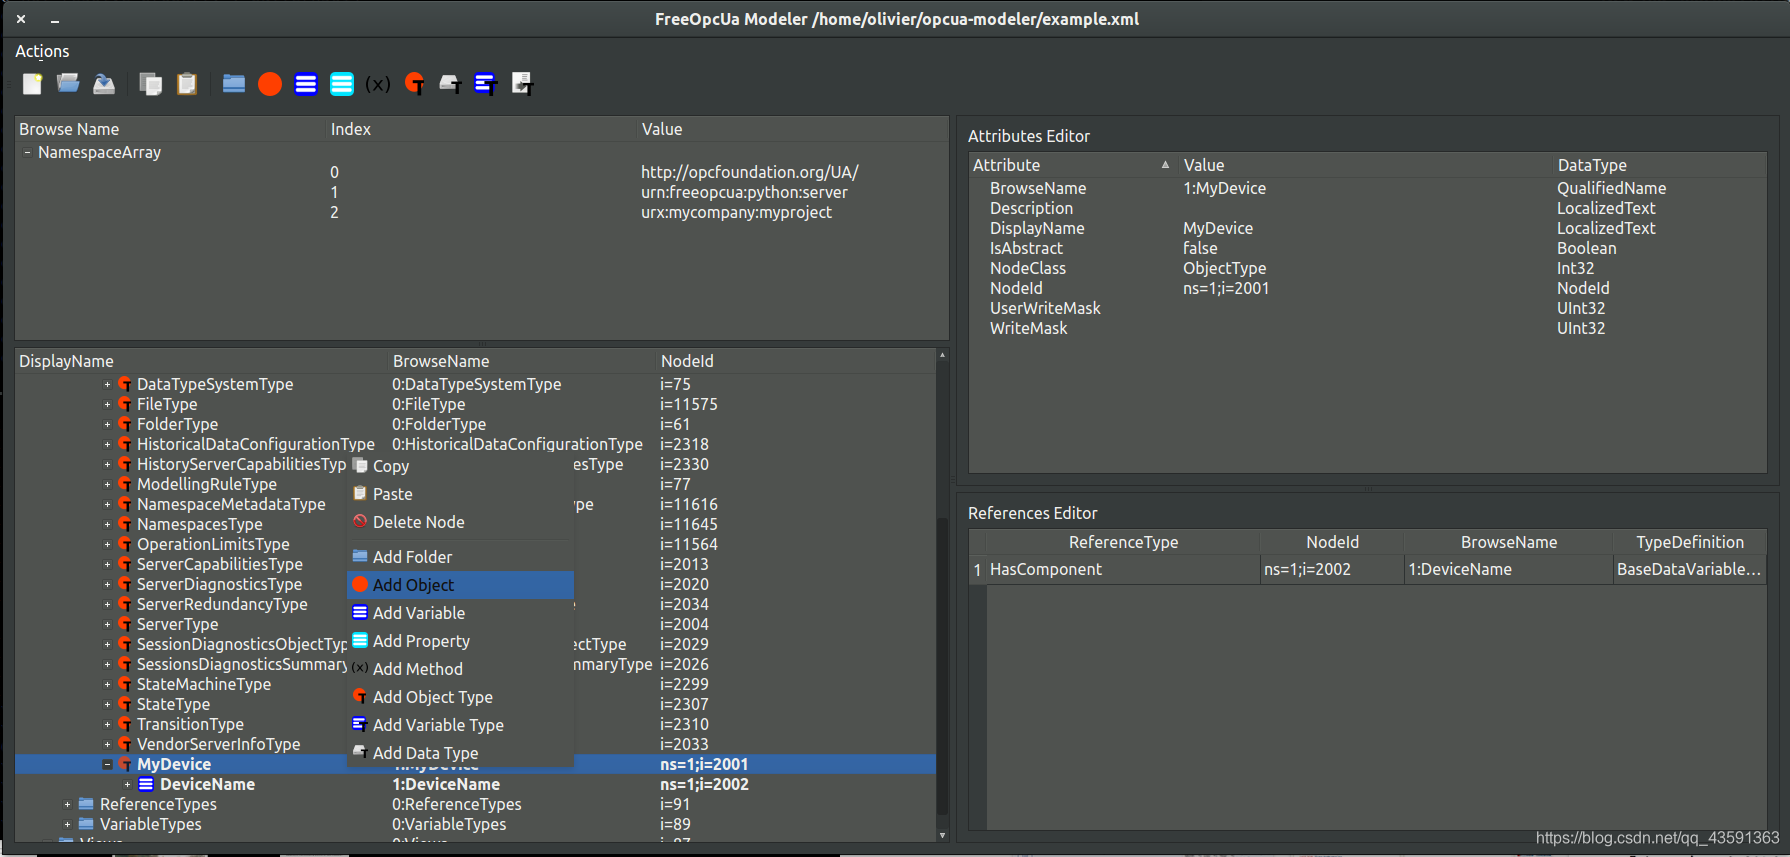The height and width of the screenshot is (857, 1790).
Task: Select the StateMachineType tree row
Action: coord(475,684)
